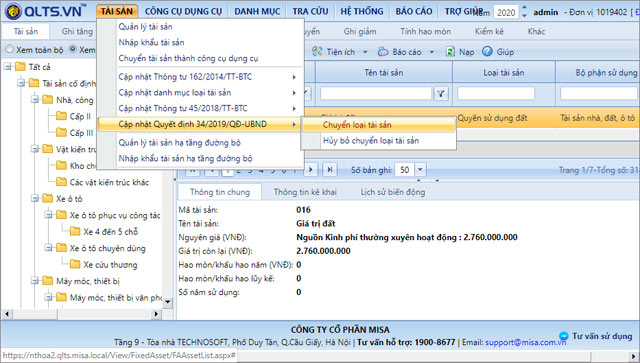The width and height of the screenshot is (640, 363).
Task: Click the Báo cáo report icon
Action: (x=383, y=51)
